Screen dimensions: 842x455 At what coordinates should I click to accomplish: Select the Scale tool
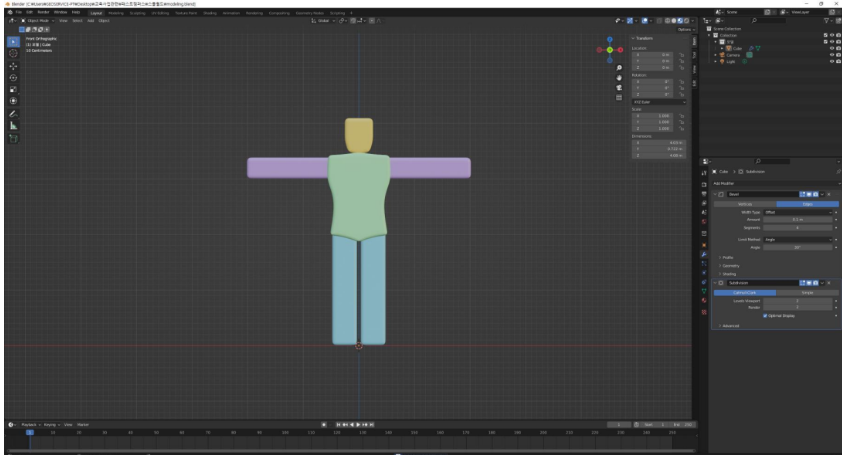tap(13, 89)
